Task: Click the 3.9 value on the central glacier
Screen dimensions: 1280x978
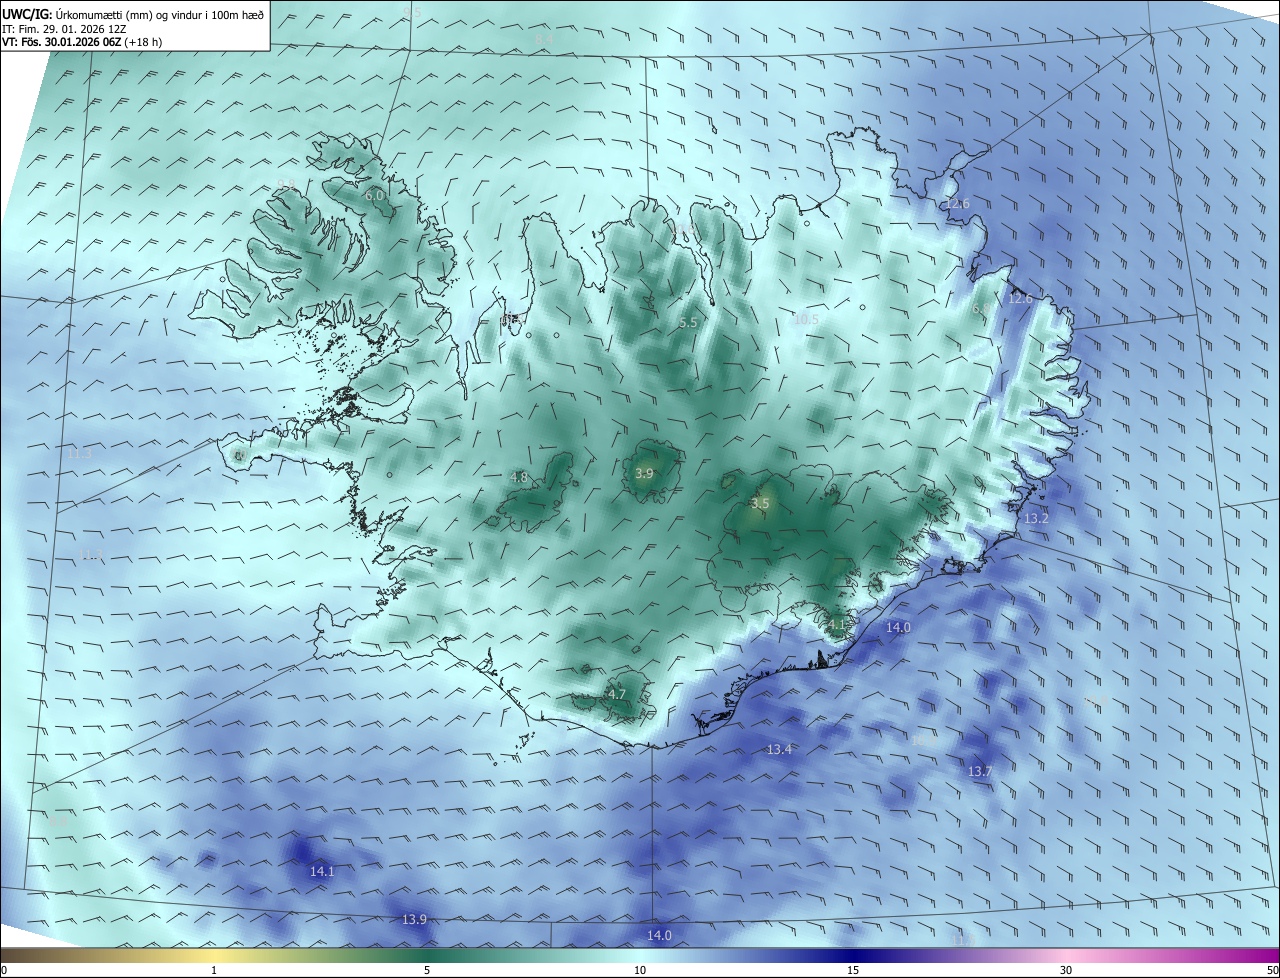Action: [645, 474]
